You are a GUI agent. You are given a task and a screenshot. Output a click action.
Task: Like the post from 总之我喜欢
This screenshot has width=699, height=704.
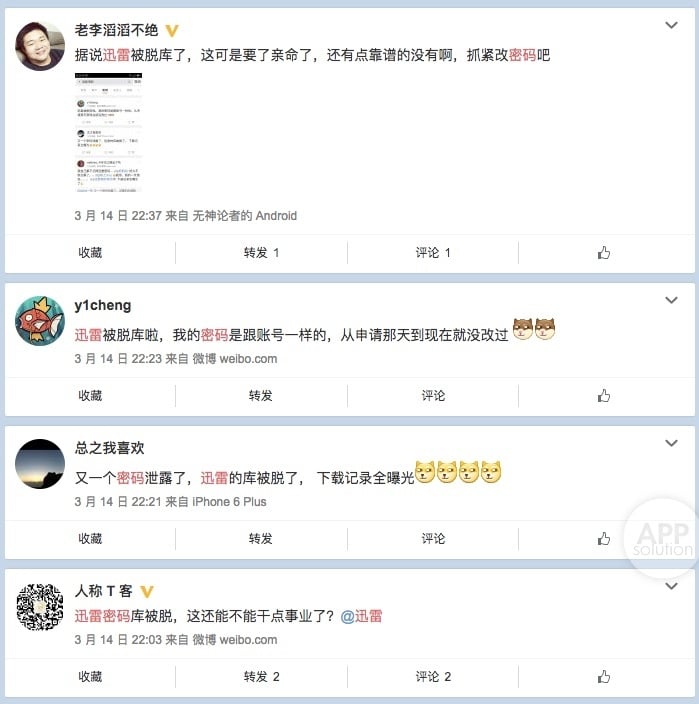pos(603,538)
